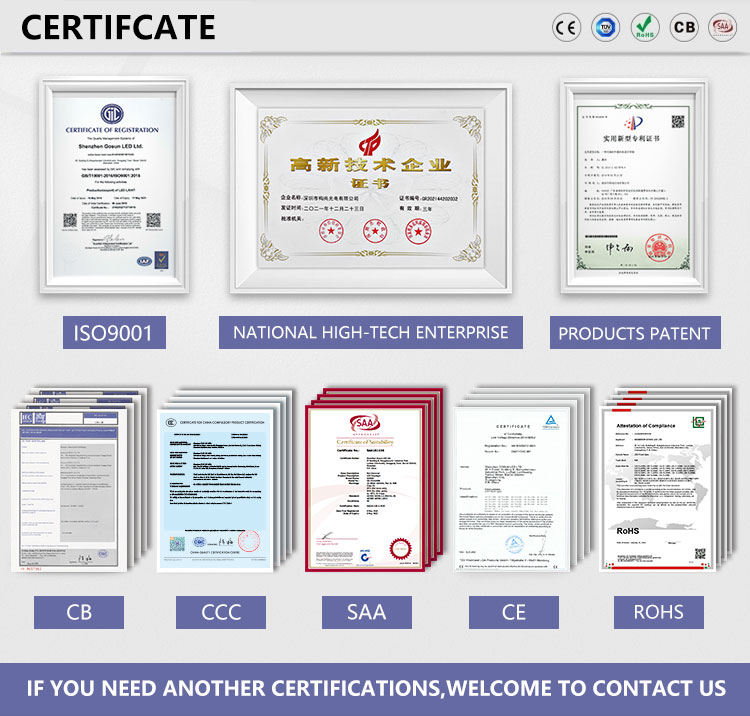Viewport: 750px width, 716px height.
Task: Click the CERTIFCATE heading text
Action: [118, 27]
